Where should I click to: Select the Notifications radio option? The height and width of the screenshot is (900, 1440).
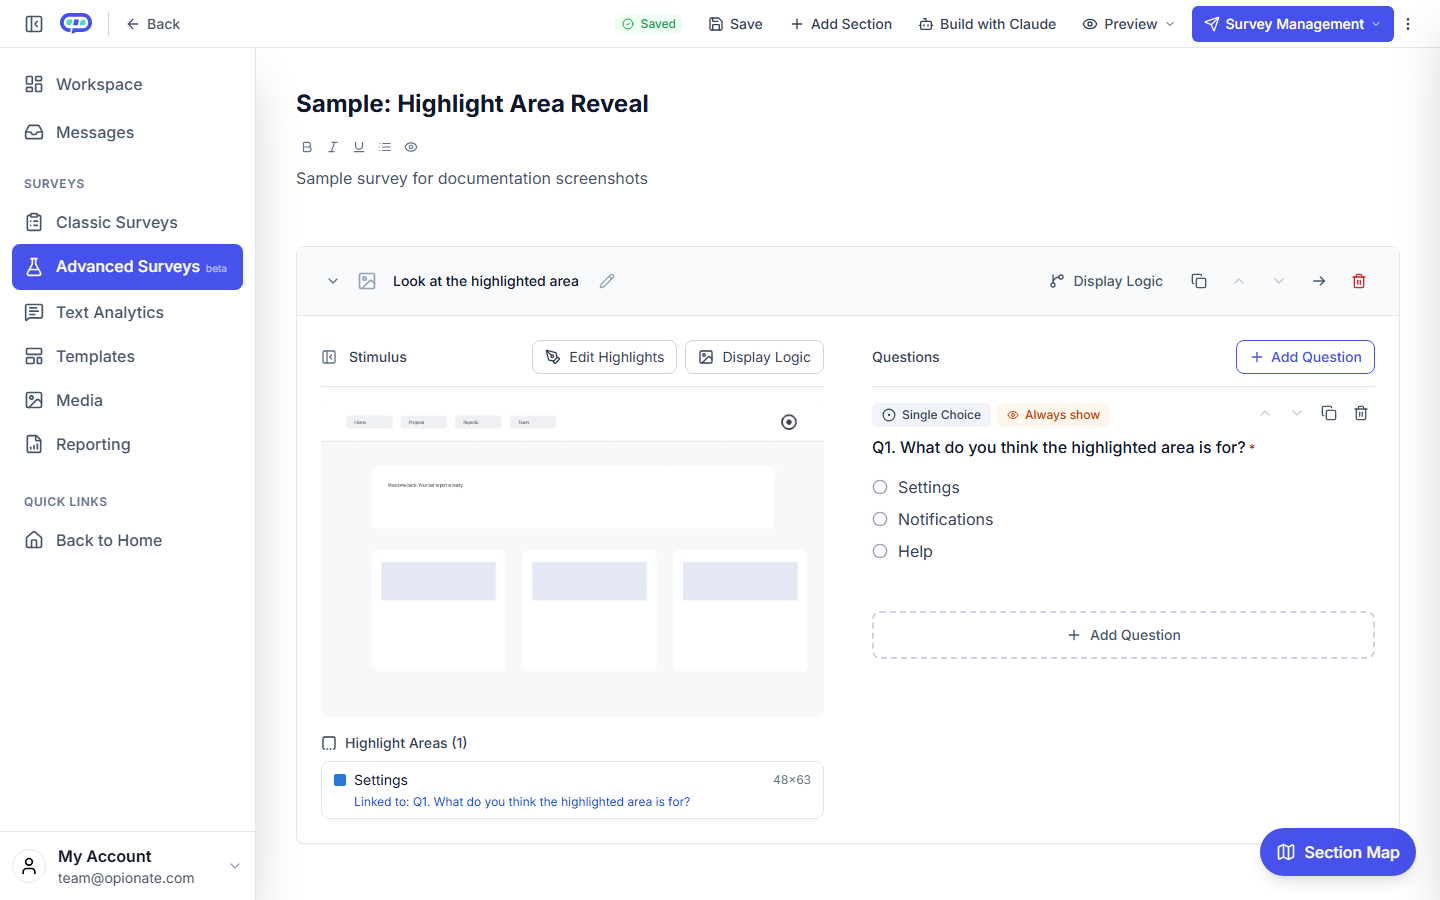(x=880, y=519)
